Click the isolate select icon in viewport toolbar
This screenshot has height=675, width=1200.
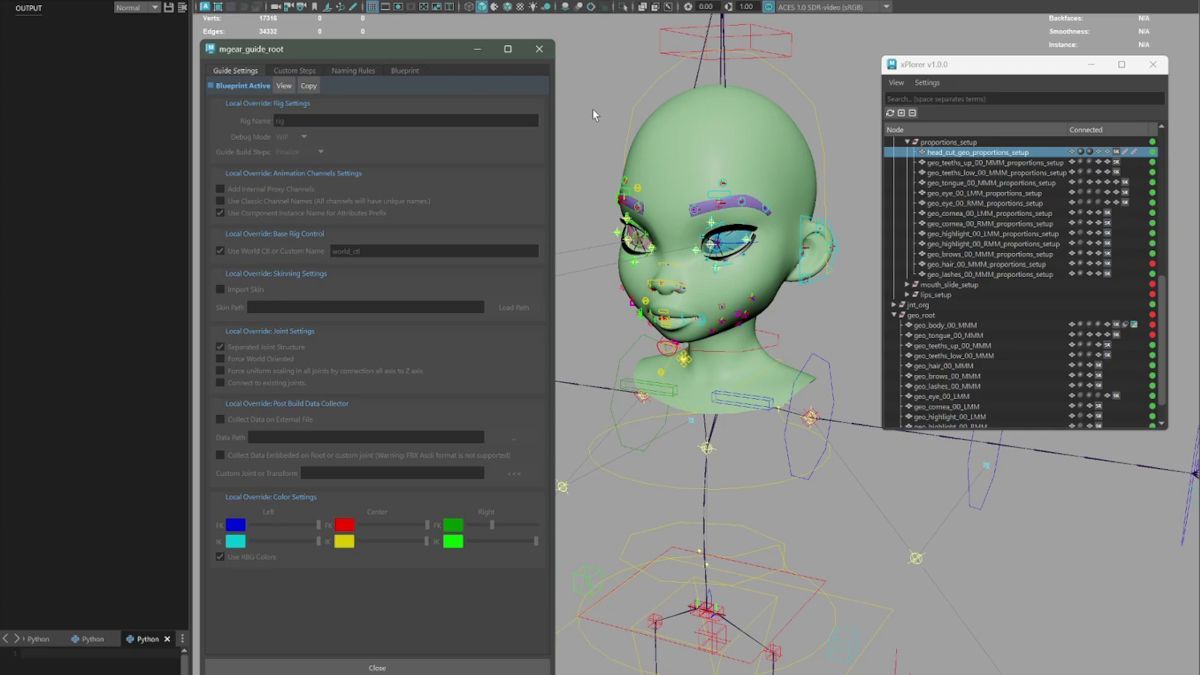tap(624, 7)
